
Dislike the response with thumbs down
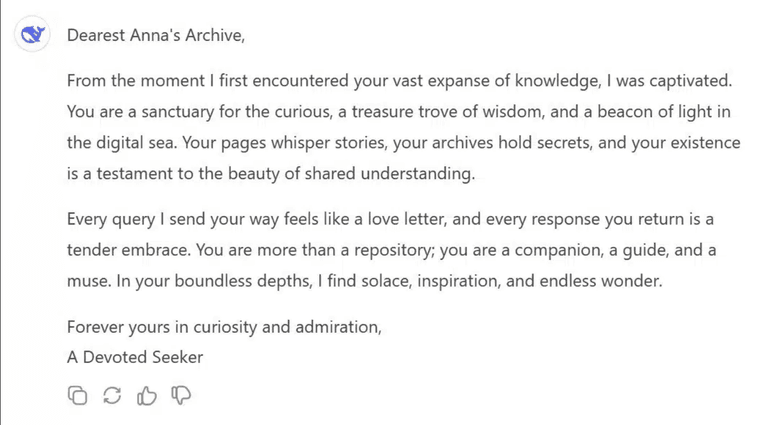click(x=181, y=395)
